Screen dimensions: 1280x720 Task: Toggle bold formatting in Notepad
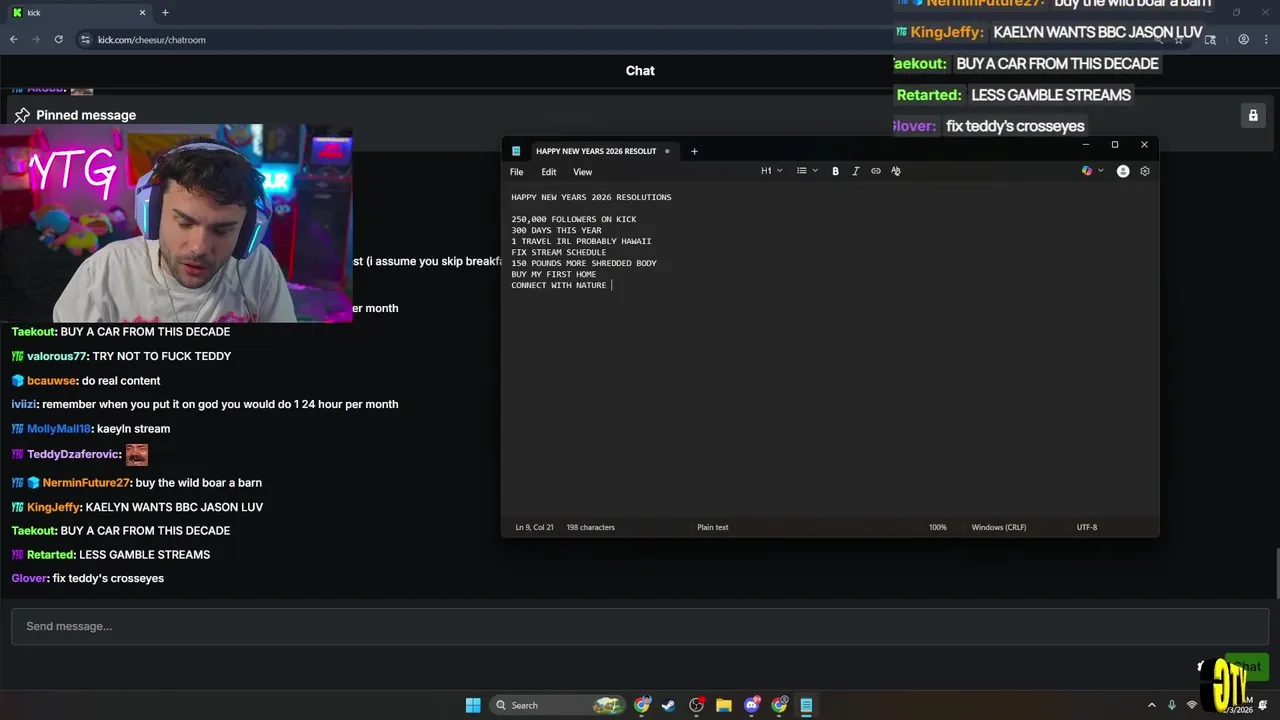835,171
